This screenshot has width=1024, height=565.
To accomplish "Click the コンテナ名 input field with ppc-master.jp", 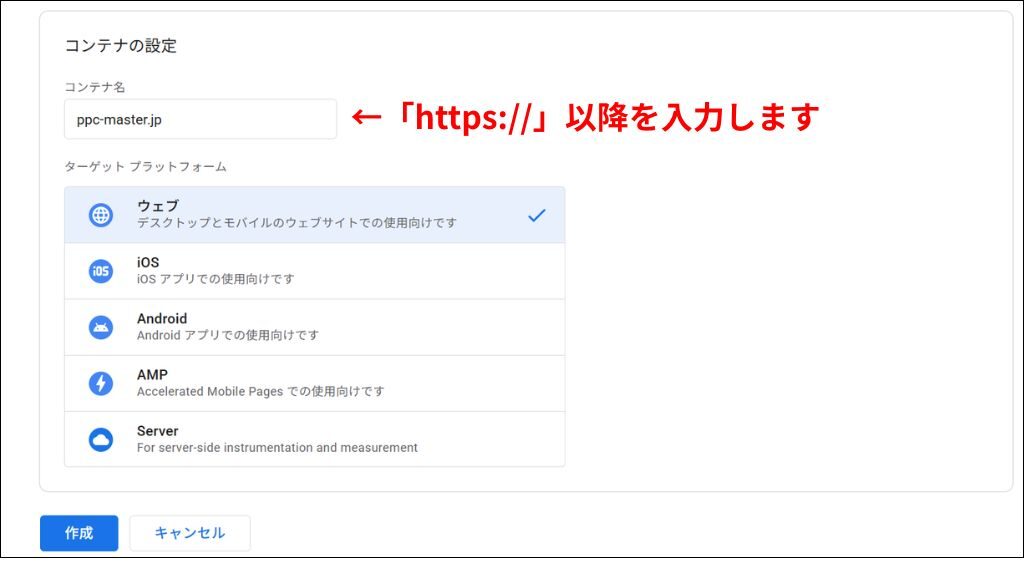I will (200, 119).
